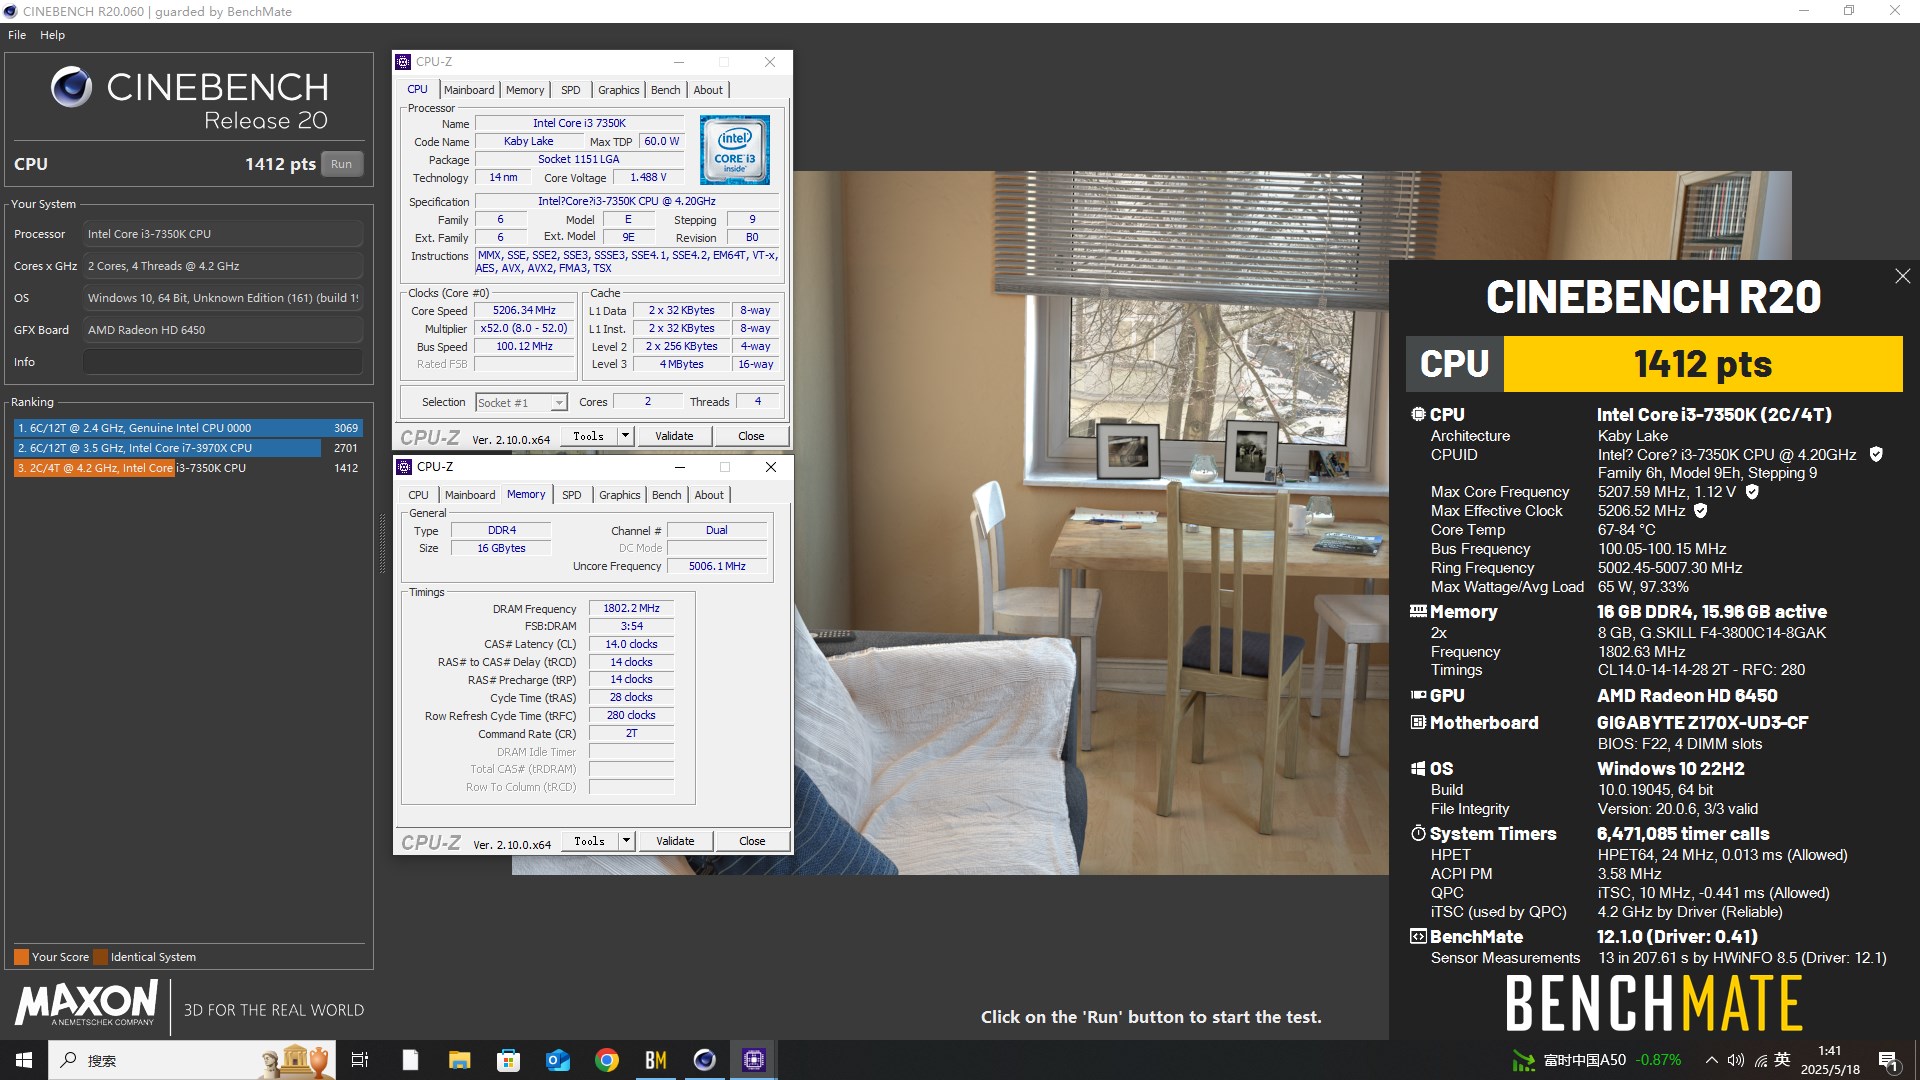Switch to Cinebench taskbar icon

click(x=705, y=1060)
